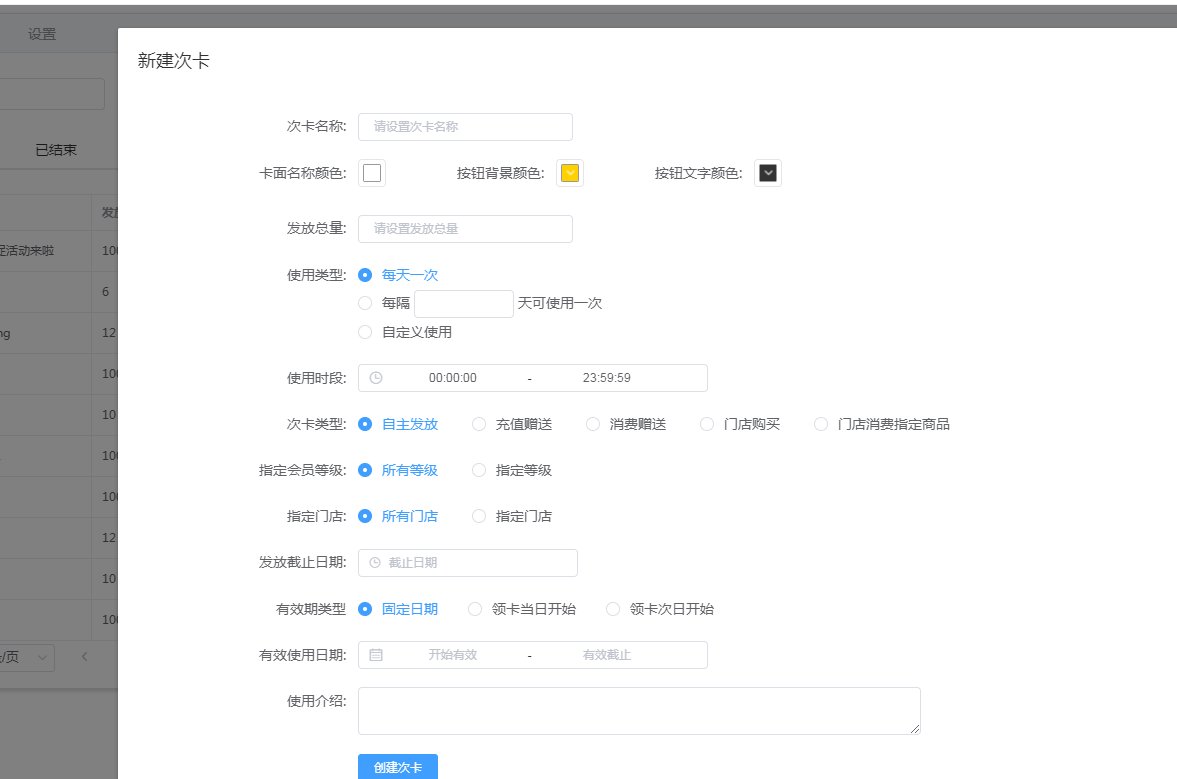Click the clock icon in 发放截止日期 field
1177x779 pixels.
375,563
